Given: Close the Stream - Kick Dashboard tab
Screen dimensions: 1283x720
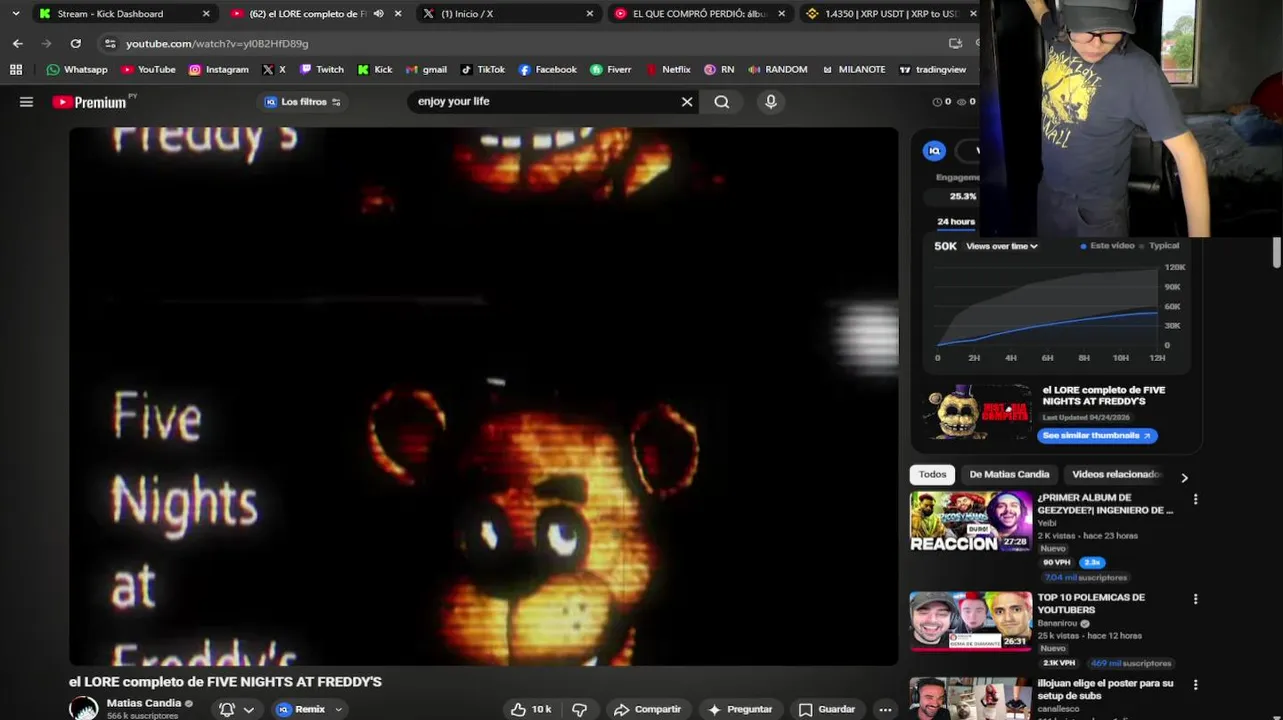Looking at the screenshot, I should tap(206, 14).
